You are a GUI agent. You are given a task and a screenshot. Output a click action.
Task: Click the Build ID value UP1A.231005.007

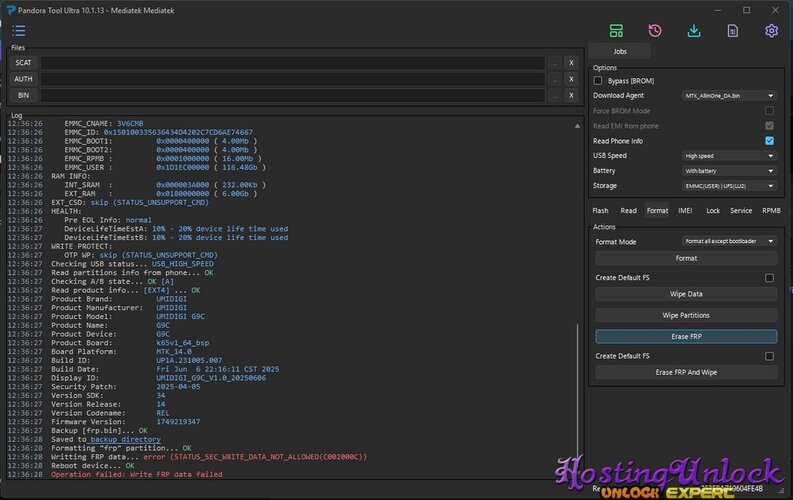click(x=189, y=360)
